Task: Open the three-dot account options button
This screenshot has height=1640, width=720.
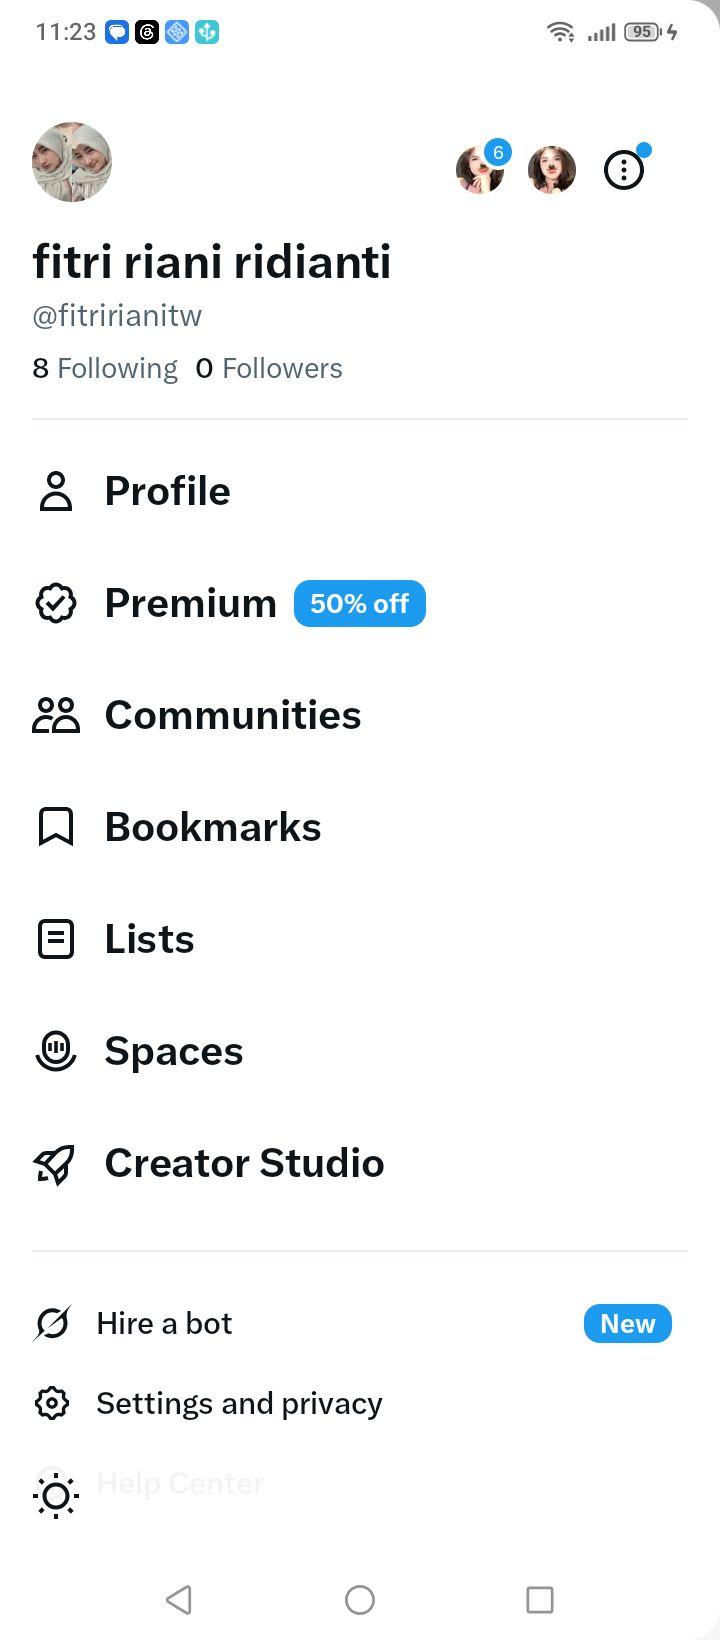Action: point(624,170)
